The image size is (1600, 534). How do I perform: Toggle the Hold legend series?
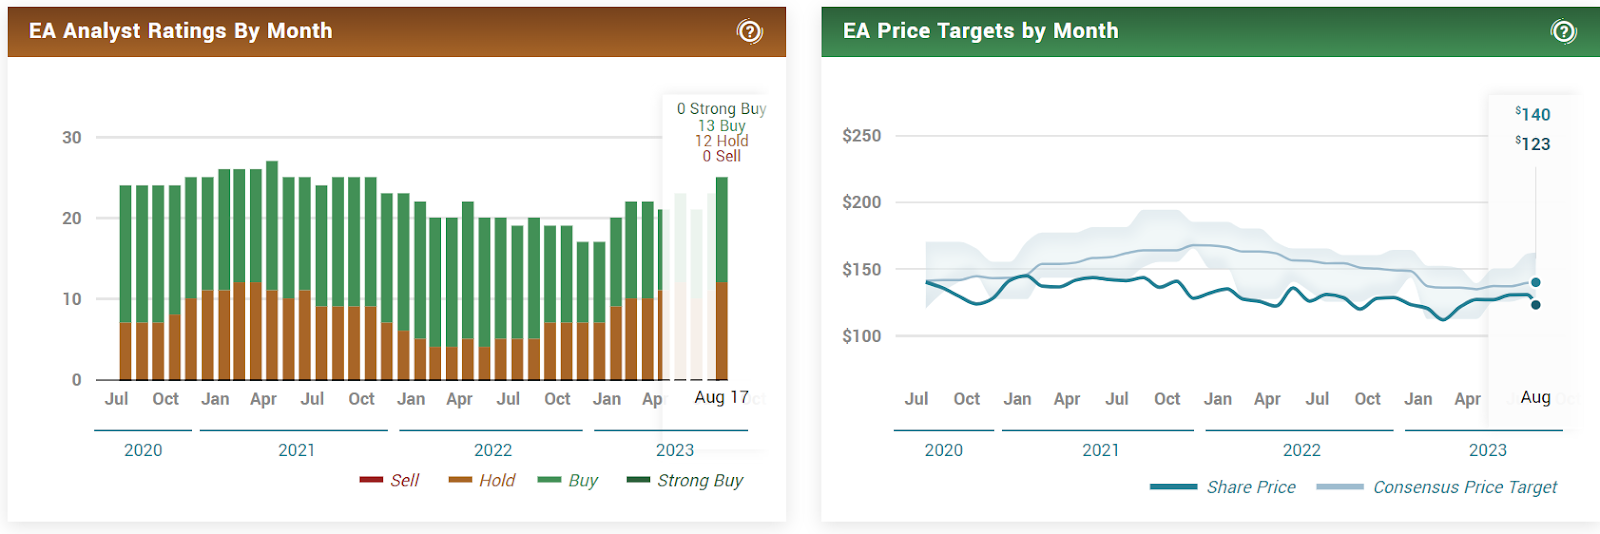482,480
